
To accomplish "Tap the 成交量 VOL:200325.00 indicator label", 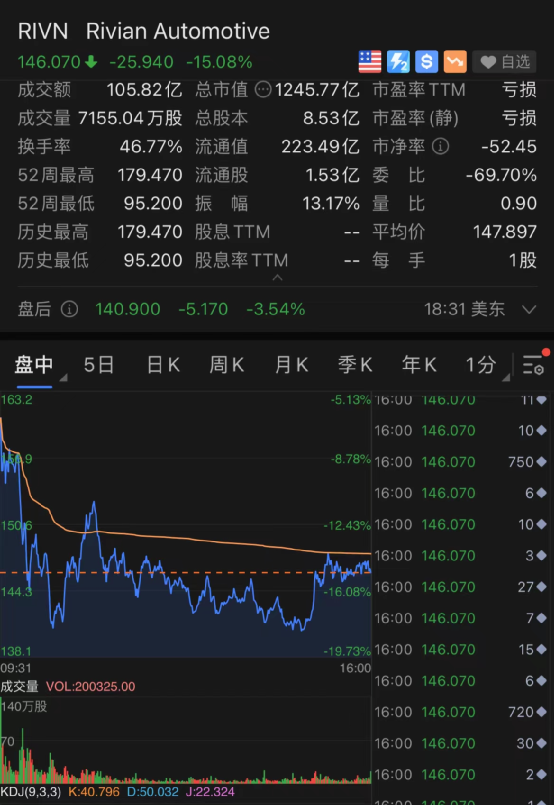I will tap(68, 686).
